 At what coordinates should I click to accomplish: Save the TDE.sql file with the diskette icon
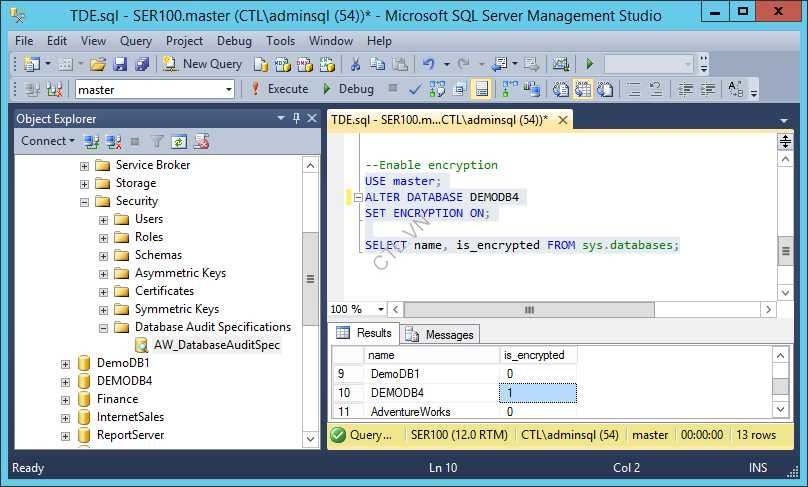point(120,64)
